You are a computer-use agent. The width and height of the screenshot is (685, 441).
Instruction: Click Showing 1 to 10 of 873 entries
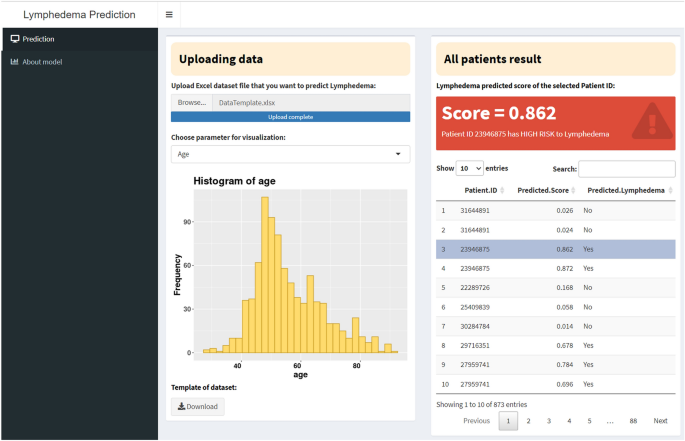click(481, 405)
